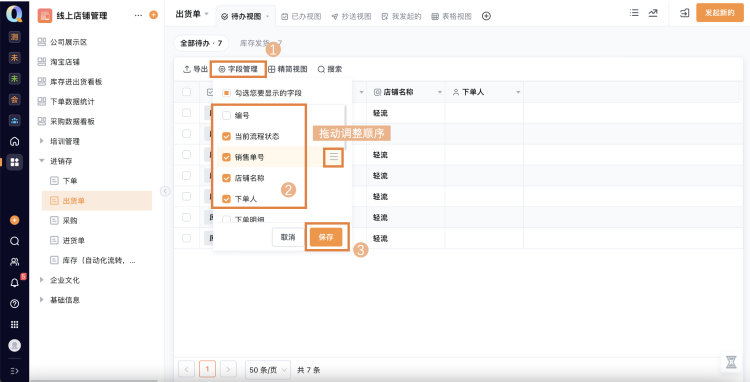Image resolution: width=750 pixels, height=382 pixels.
Task: Click the 字段管理 button
Action: [x=238, y=69]
